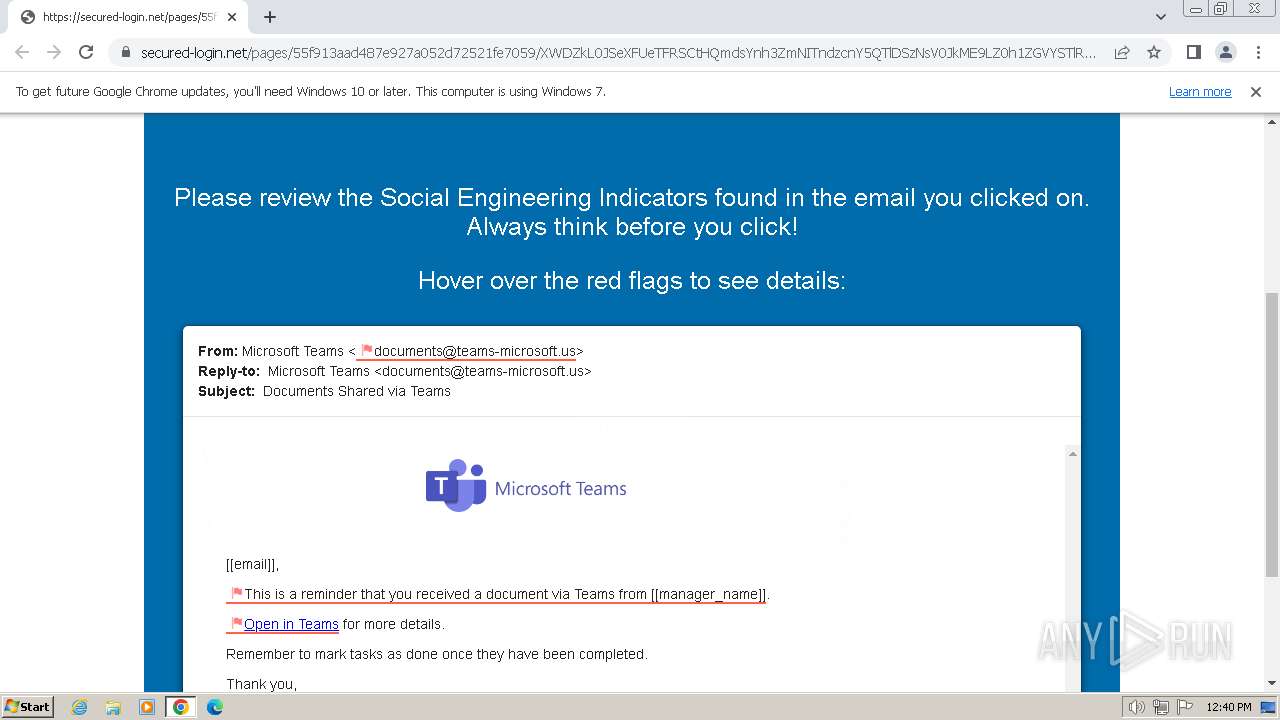This screenshot has height=720, width=1280.
Task: Click the address bar URL
Action: pos(618,52)
